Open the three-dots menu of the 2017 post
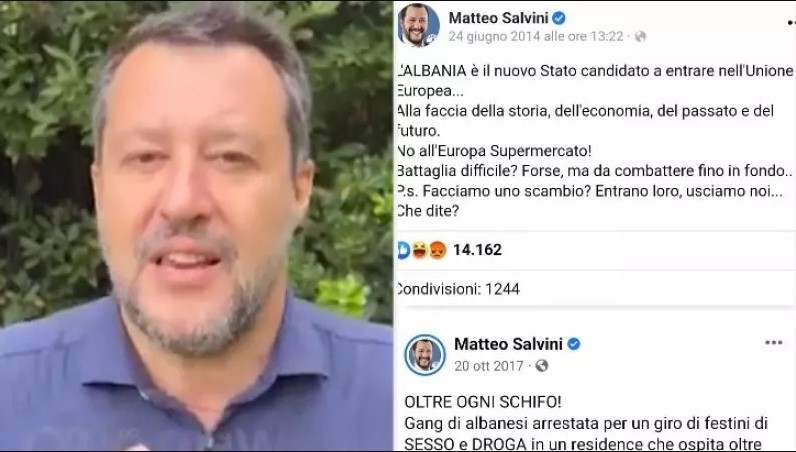796x452 pixels. coord(773,343)
